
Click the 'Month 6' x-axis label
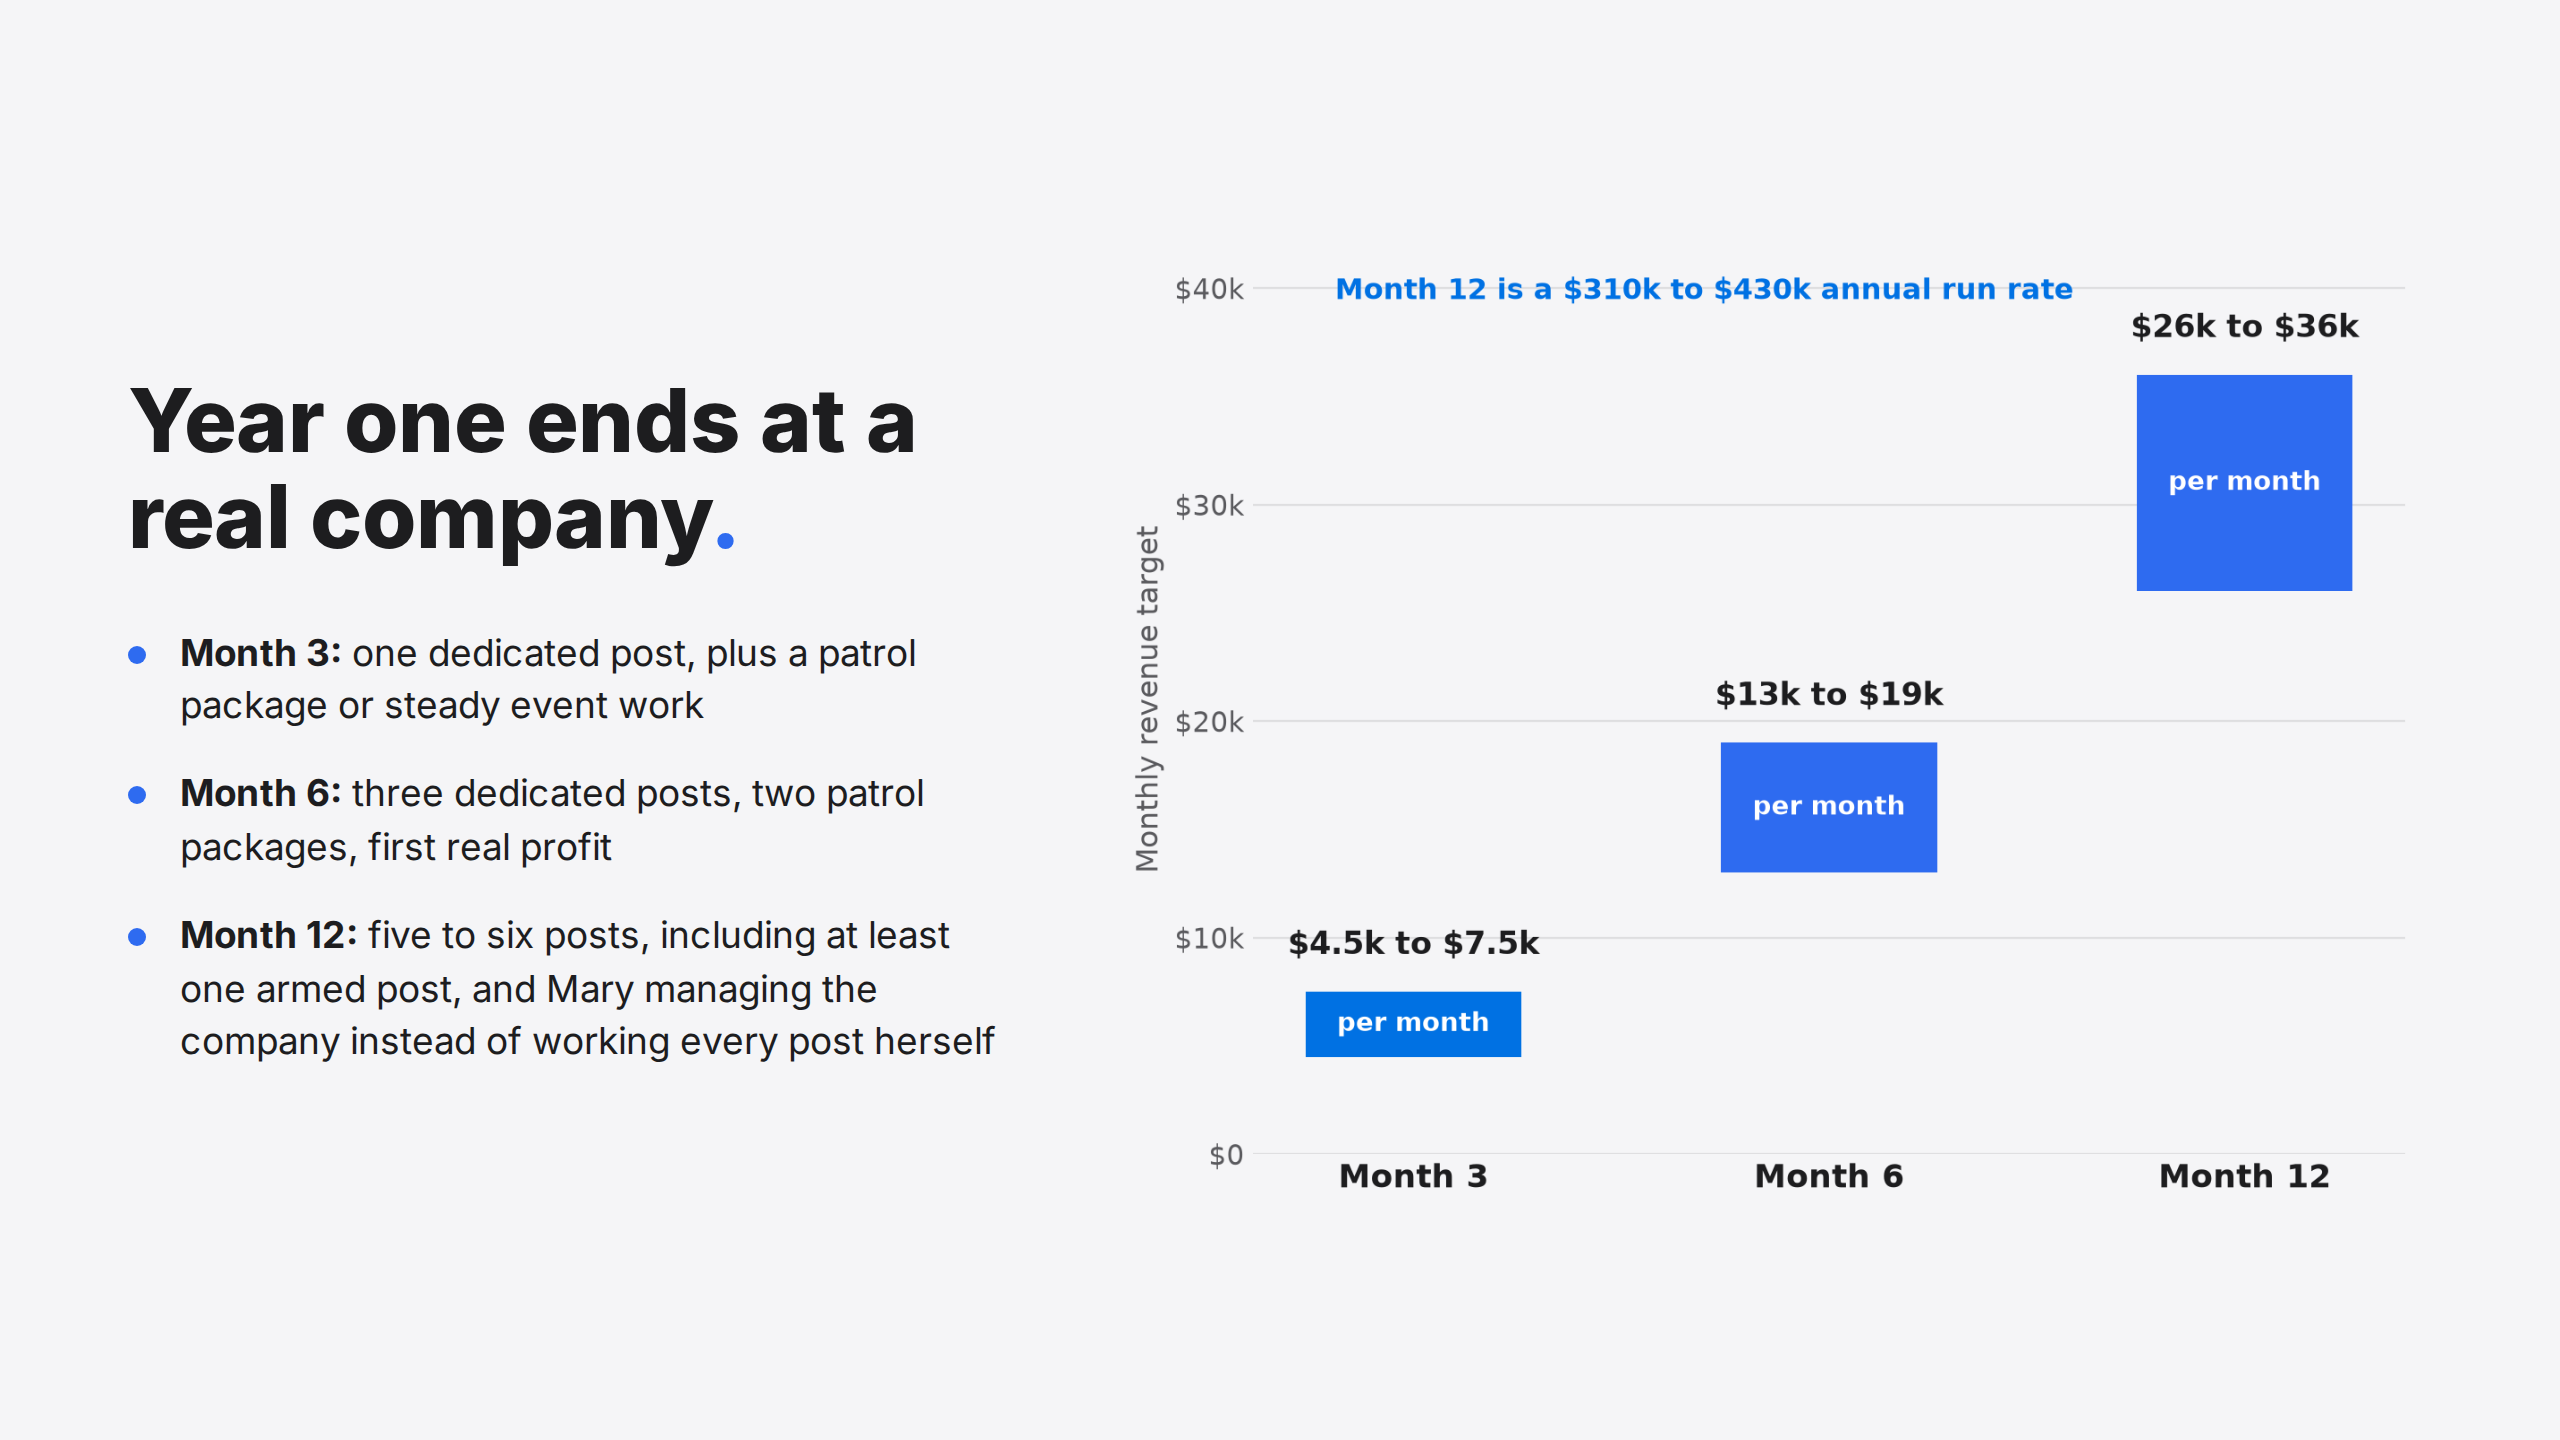1829,1176
